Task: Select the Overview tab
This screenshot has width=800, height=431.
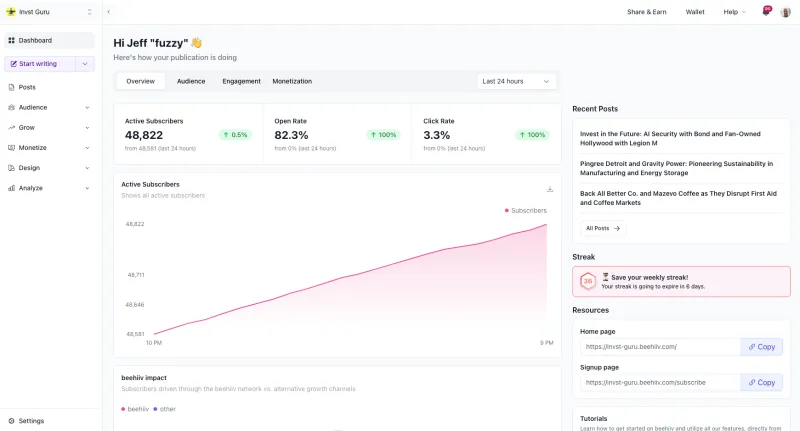Action: tap(140, 81)
